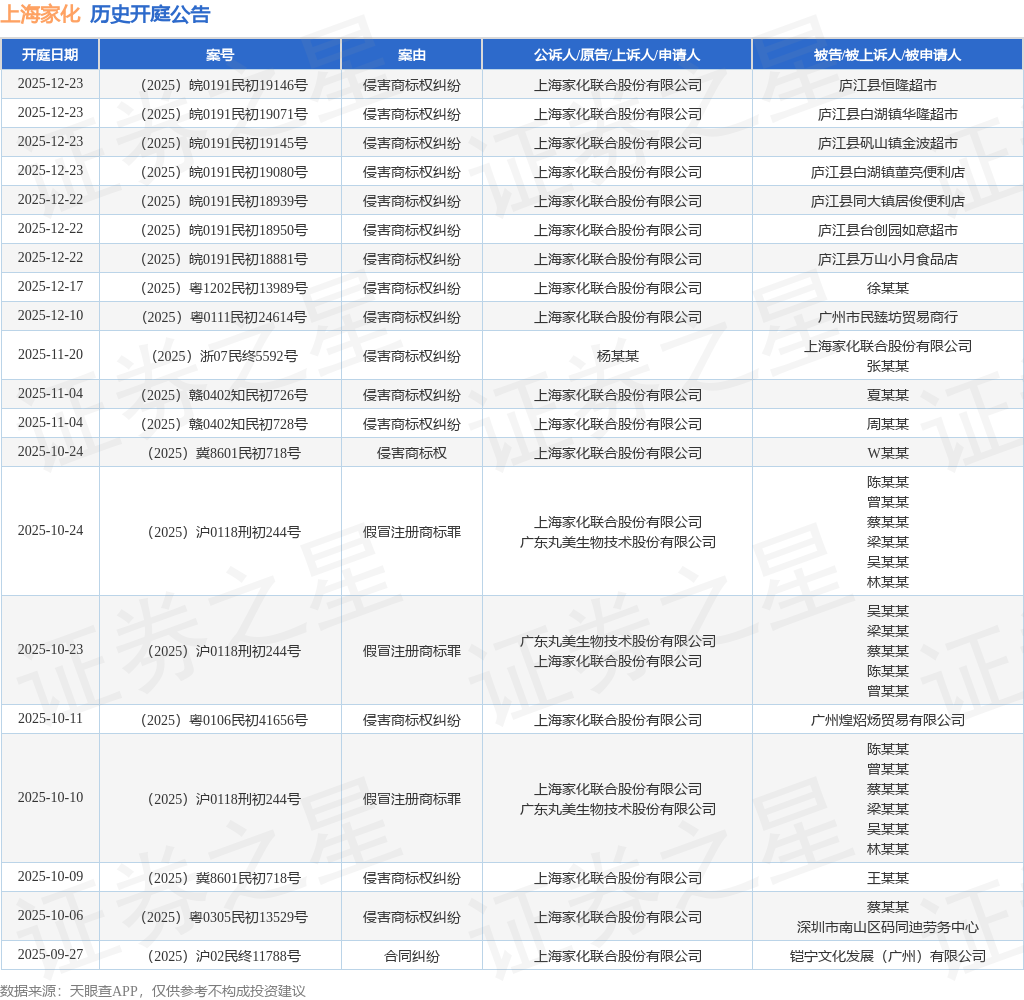This screenshot has width=1024, height=1000.
Task: Click 林某某 in the 2025-10-10 row
Action: tap(888, 849)
